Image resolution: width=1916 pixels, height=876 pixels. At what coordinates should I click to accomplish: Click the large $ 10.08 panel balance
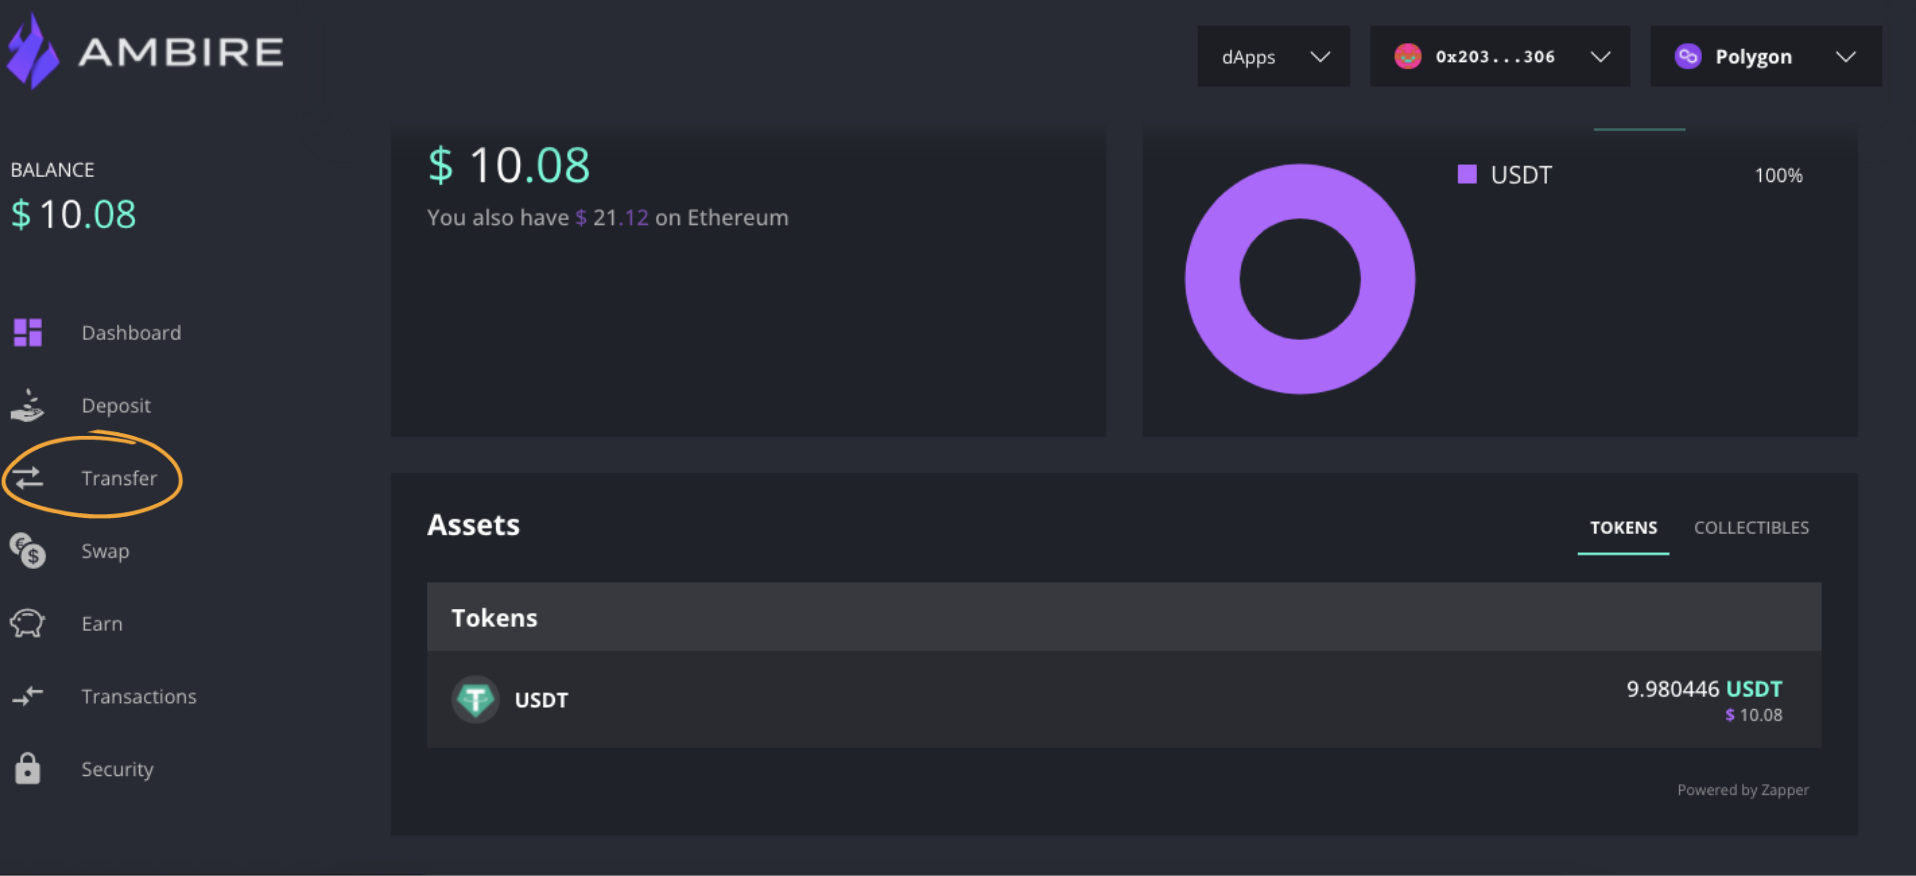tap(509, 165)
